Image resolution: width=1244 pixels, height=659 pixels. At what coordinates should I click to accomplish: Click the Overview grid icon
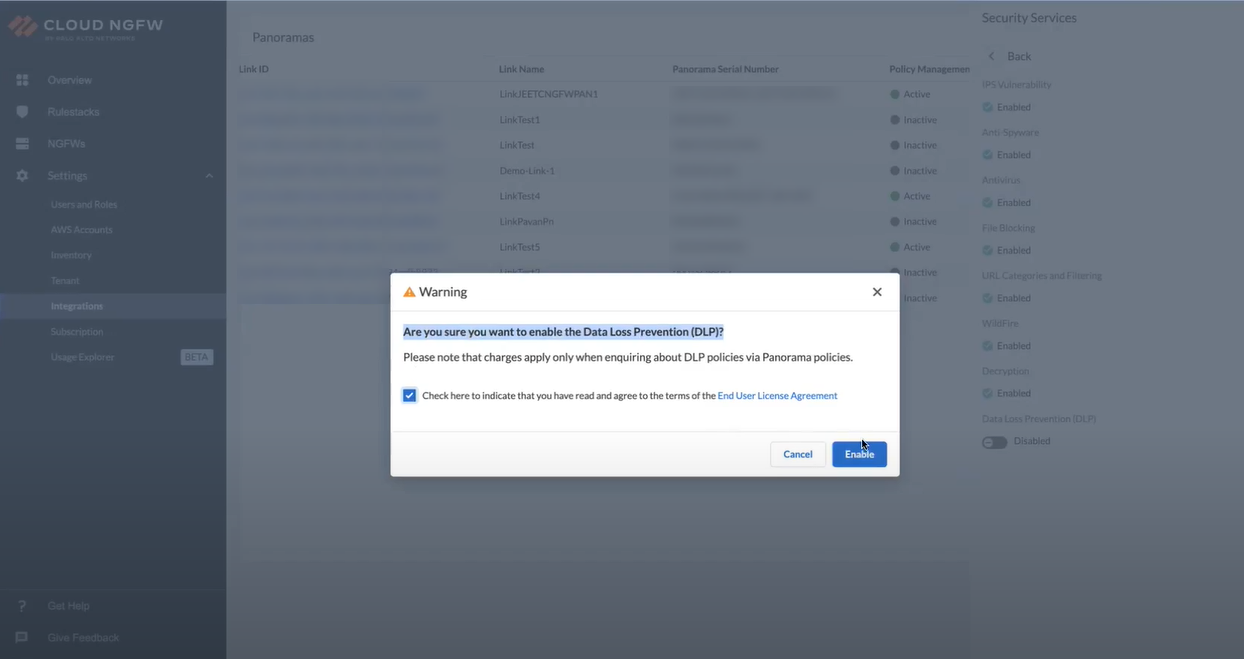pos(22,80)
